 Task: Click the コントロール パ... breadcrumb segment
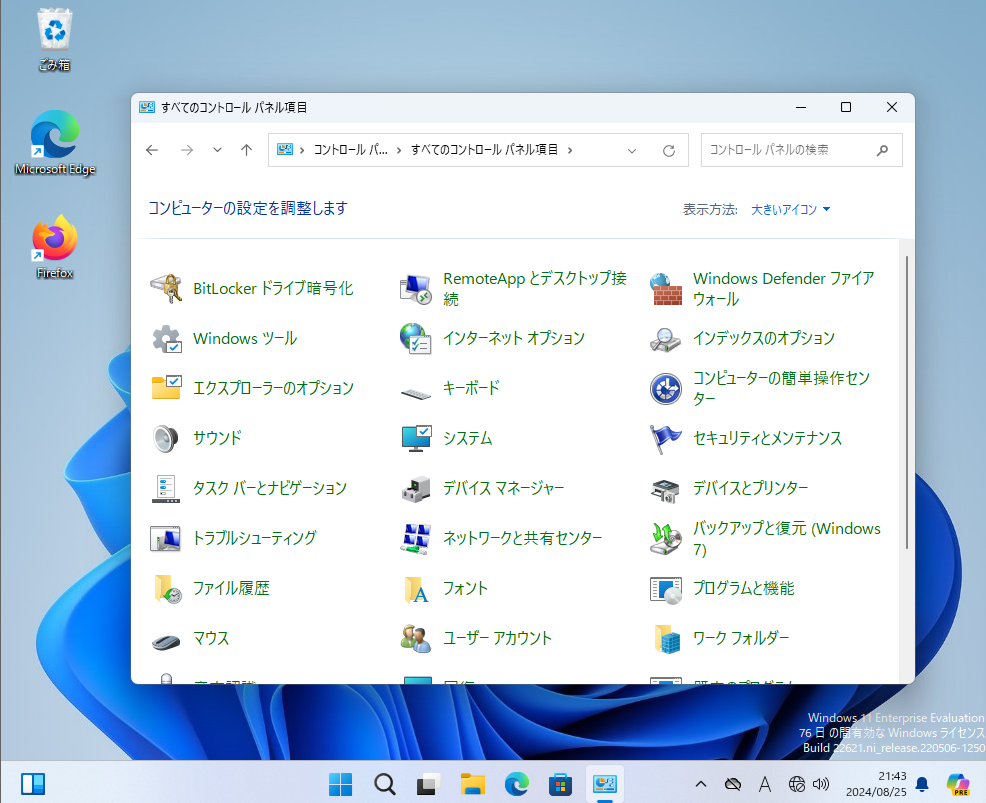[x=350, y=150]
